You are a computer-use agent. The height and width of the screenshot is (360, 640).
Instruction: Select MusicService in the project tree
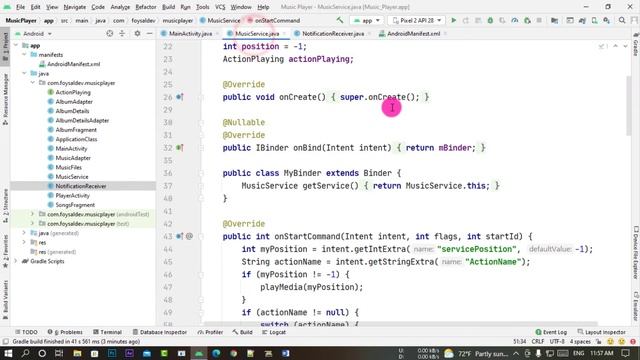click(72, 177)
